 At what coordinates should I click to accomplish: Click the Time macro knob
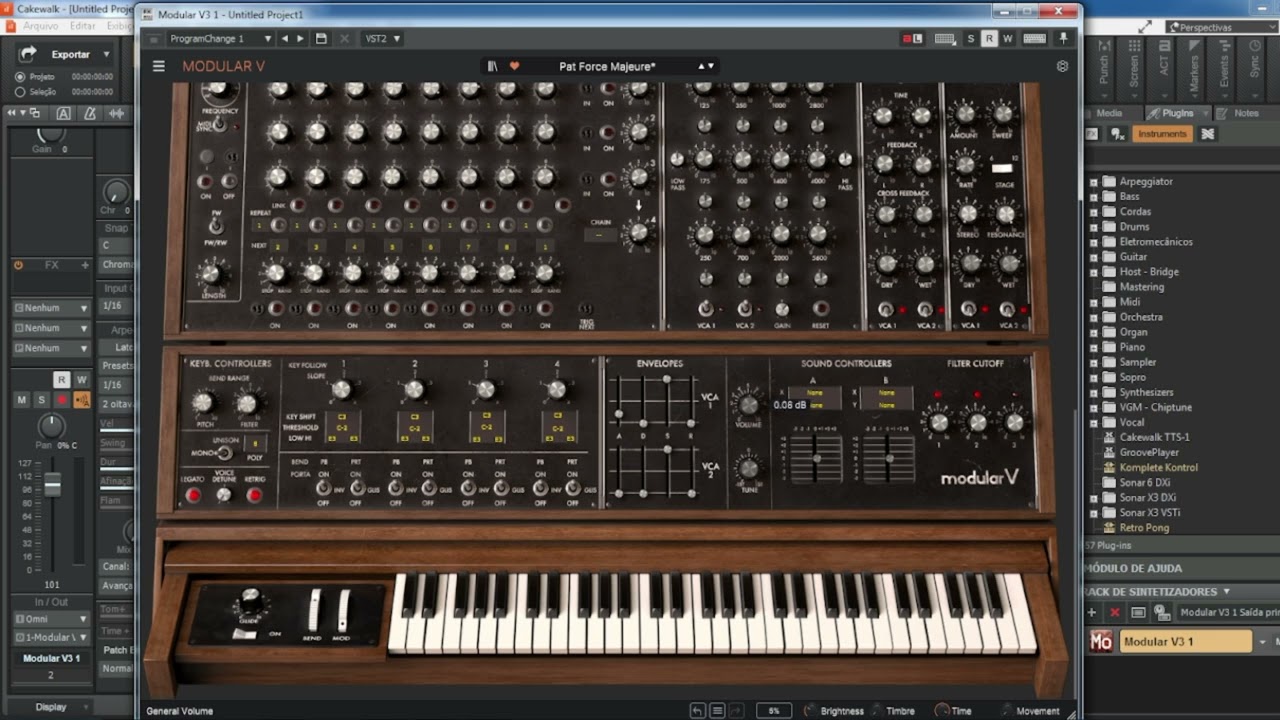point(942,711)
